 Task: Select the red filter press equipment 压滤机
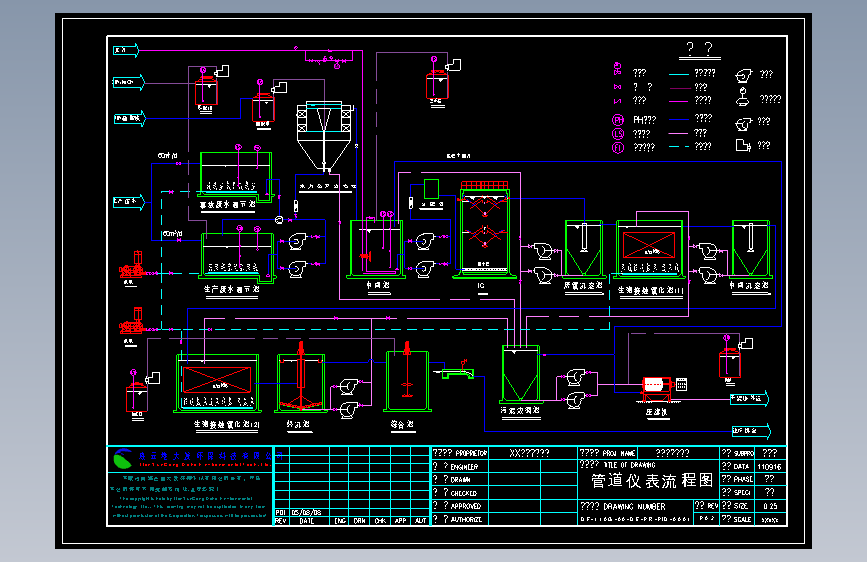[x=657, y=388]
